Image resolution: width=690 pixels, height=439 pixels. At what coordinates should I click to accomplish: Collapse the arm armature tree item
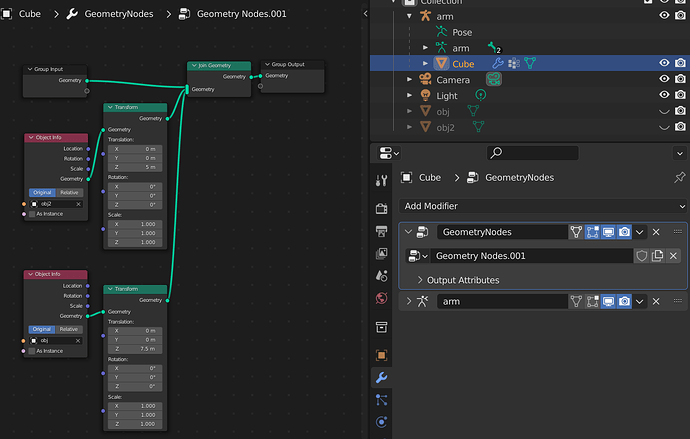click(x=409, y=16)
